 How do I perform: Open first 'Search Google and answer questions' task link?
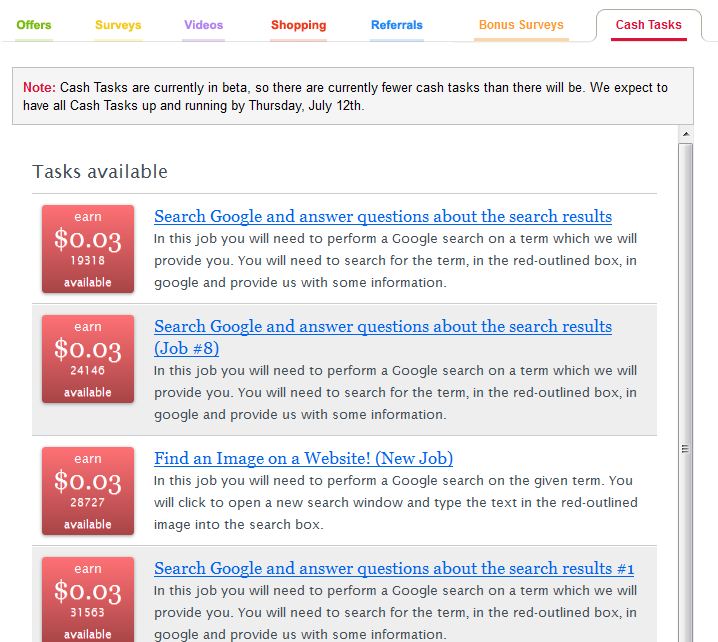click(382, 216)
